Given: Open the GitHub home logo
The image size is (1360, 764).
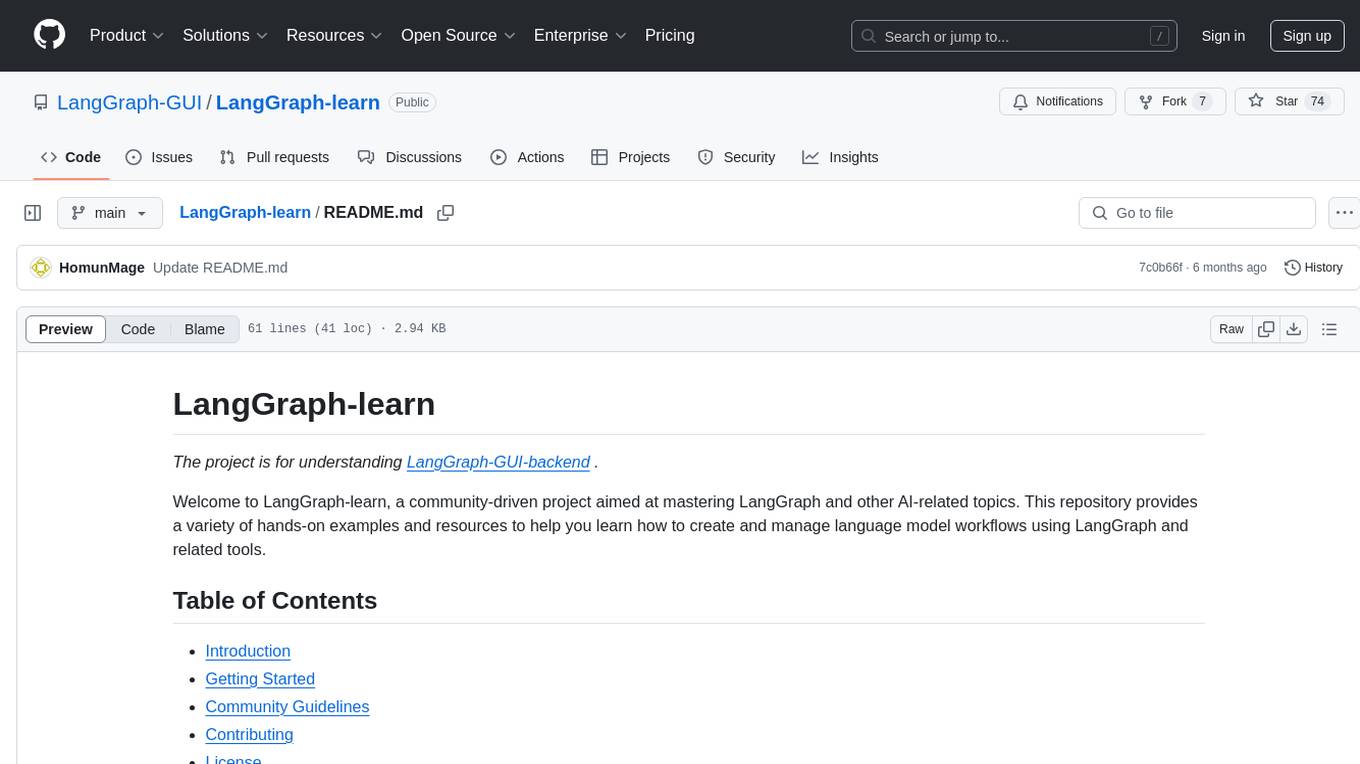Looking at the screenshot, I should click(49, 35).
